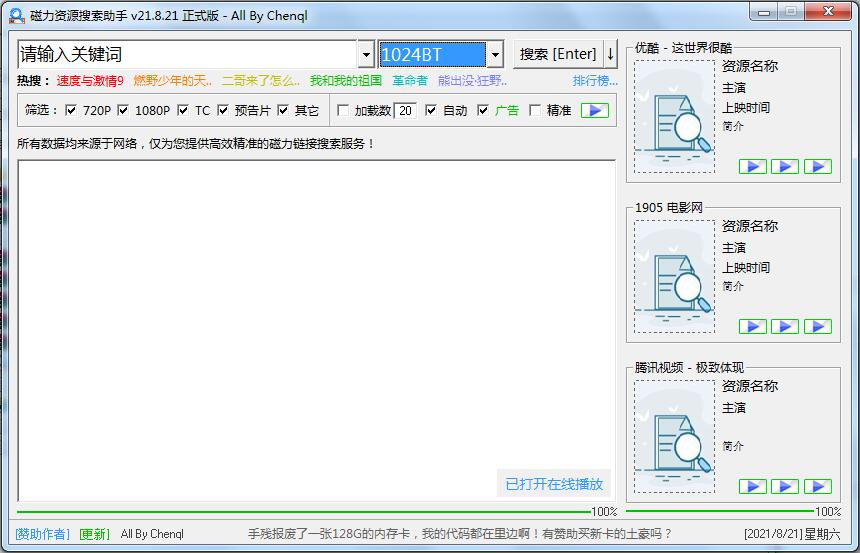Click 简介 text in 1905 电影网 panel
This screenshot has height=553, width=860.
pyautogui.click(x=733, y=286)
